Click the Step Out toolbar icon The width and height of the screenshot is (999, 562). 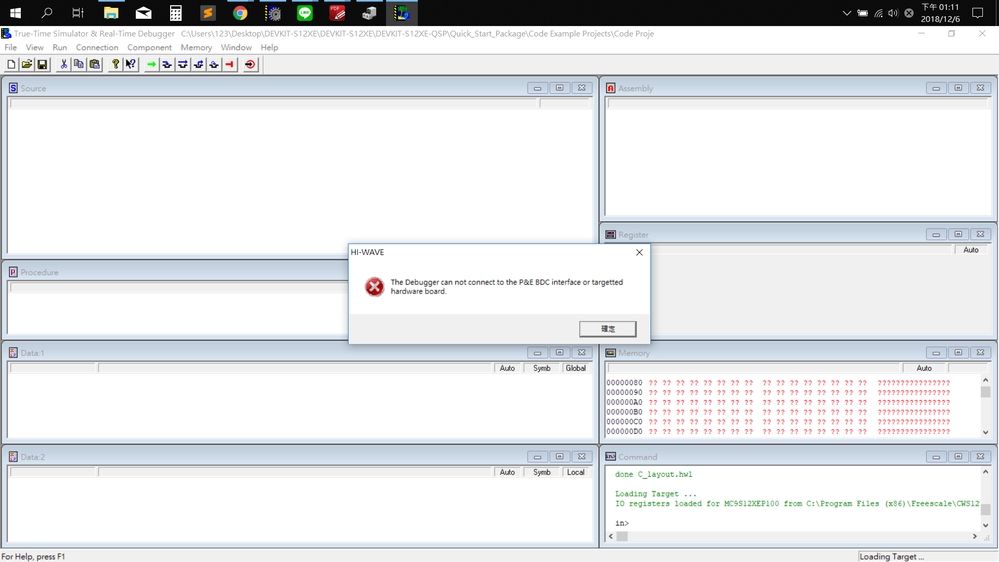tap(198, 64)
